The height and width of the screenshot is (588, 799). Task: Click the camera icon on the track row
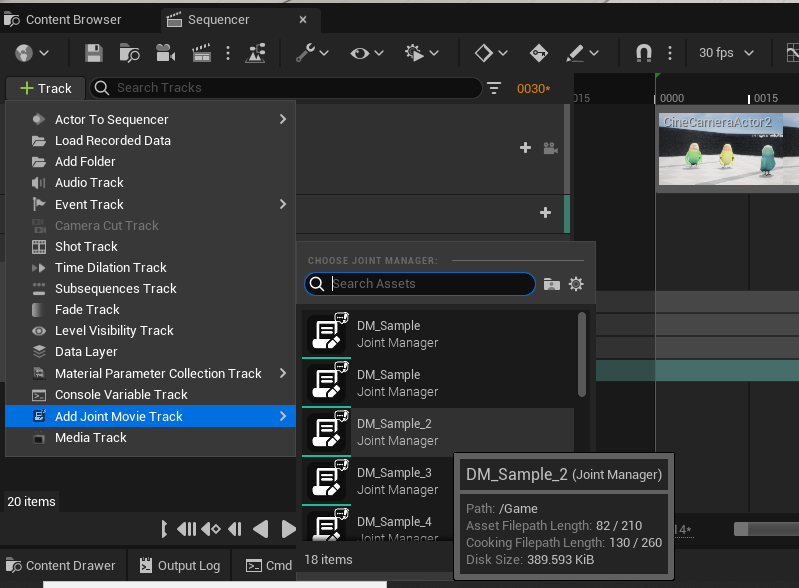[x=550, y=148]
